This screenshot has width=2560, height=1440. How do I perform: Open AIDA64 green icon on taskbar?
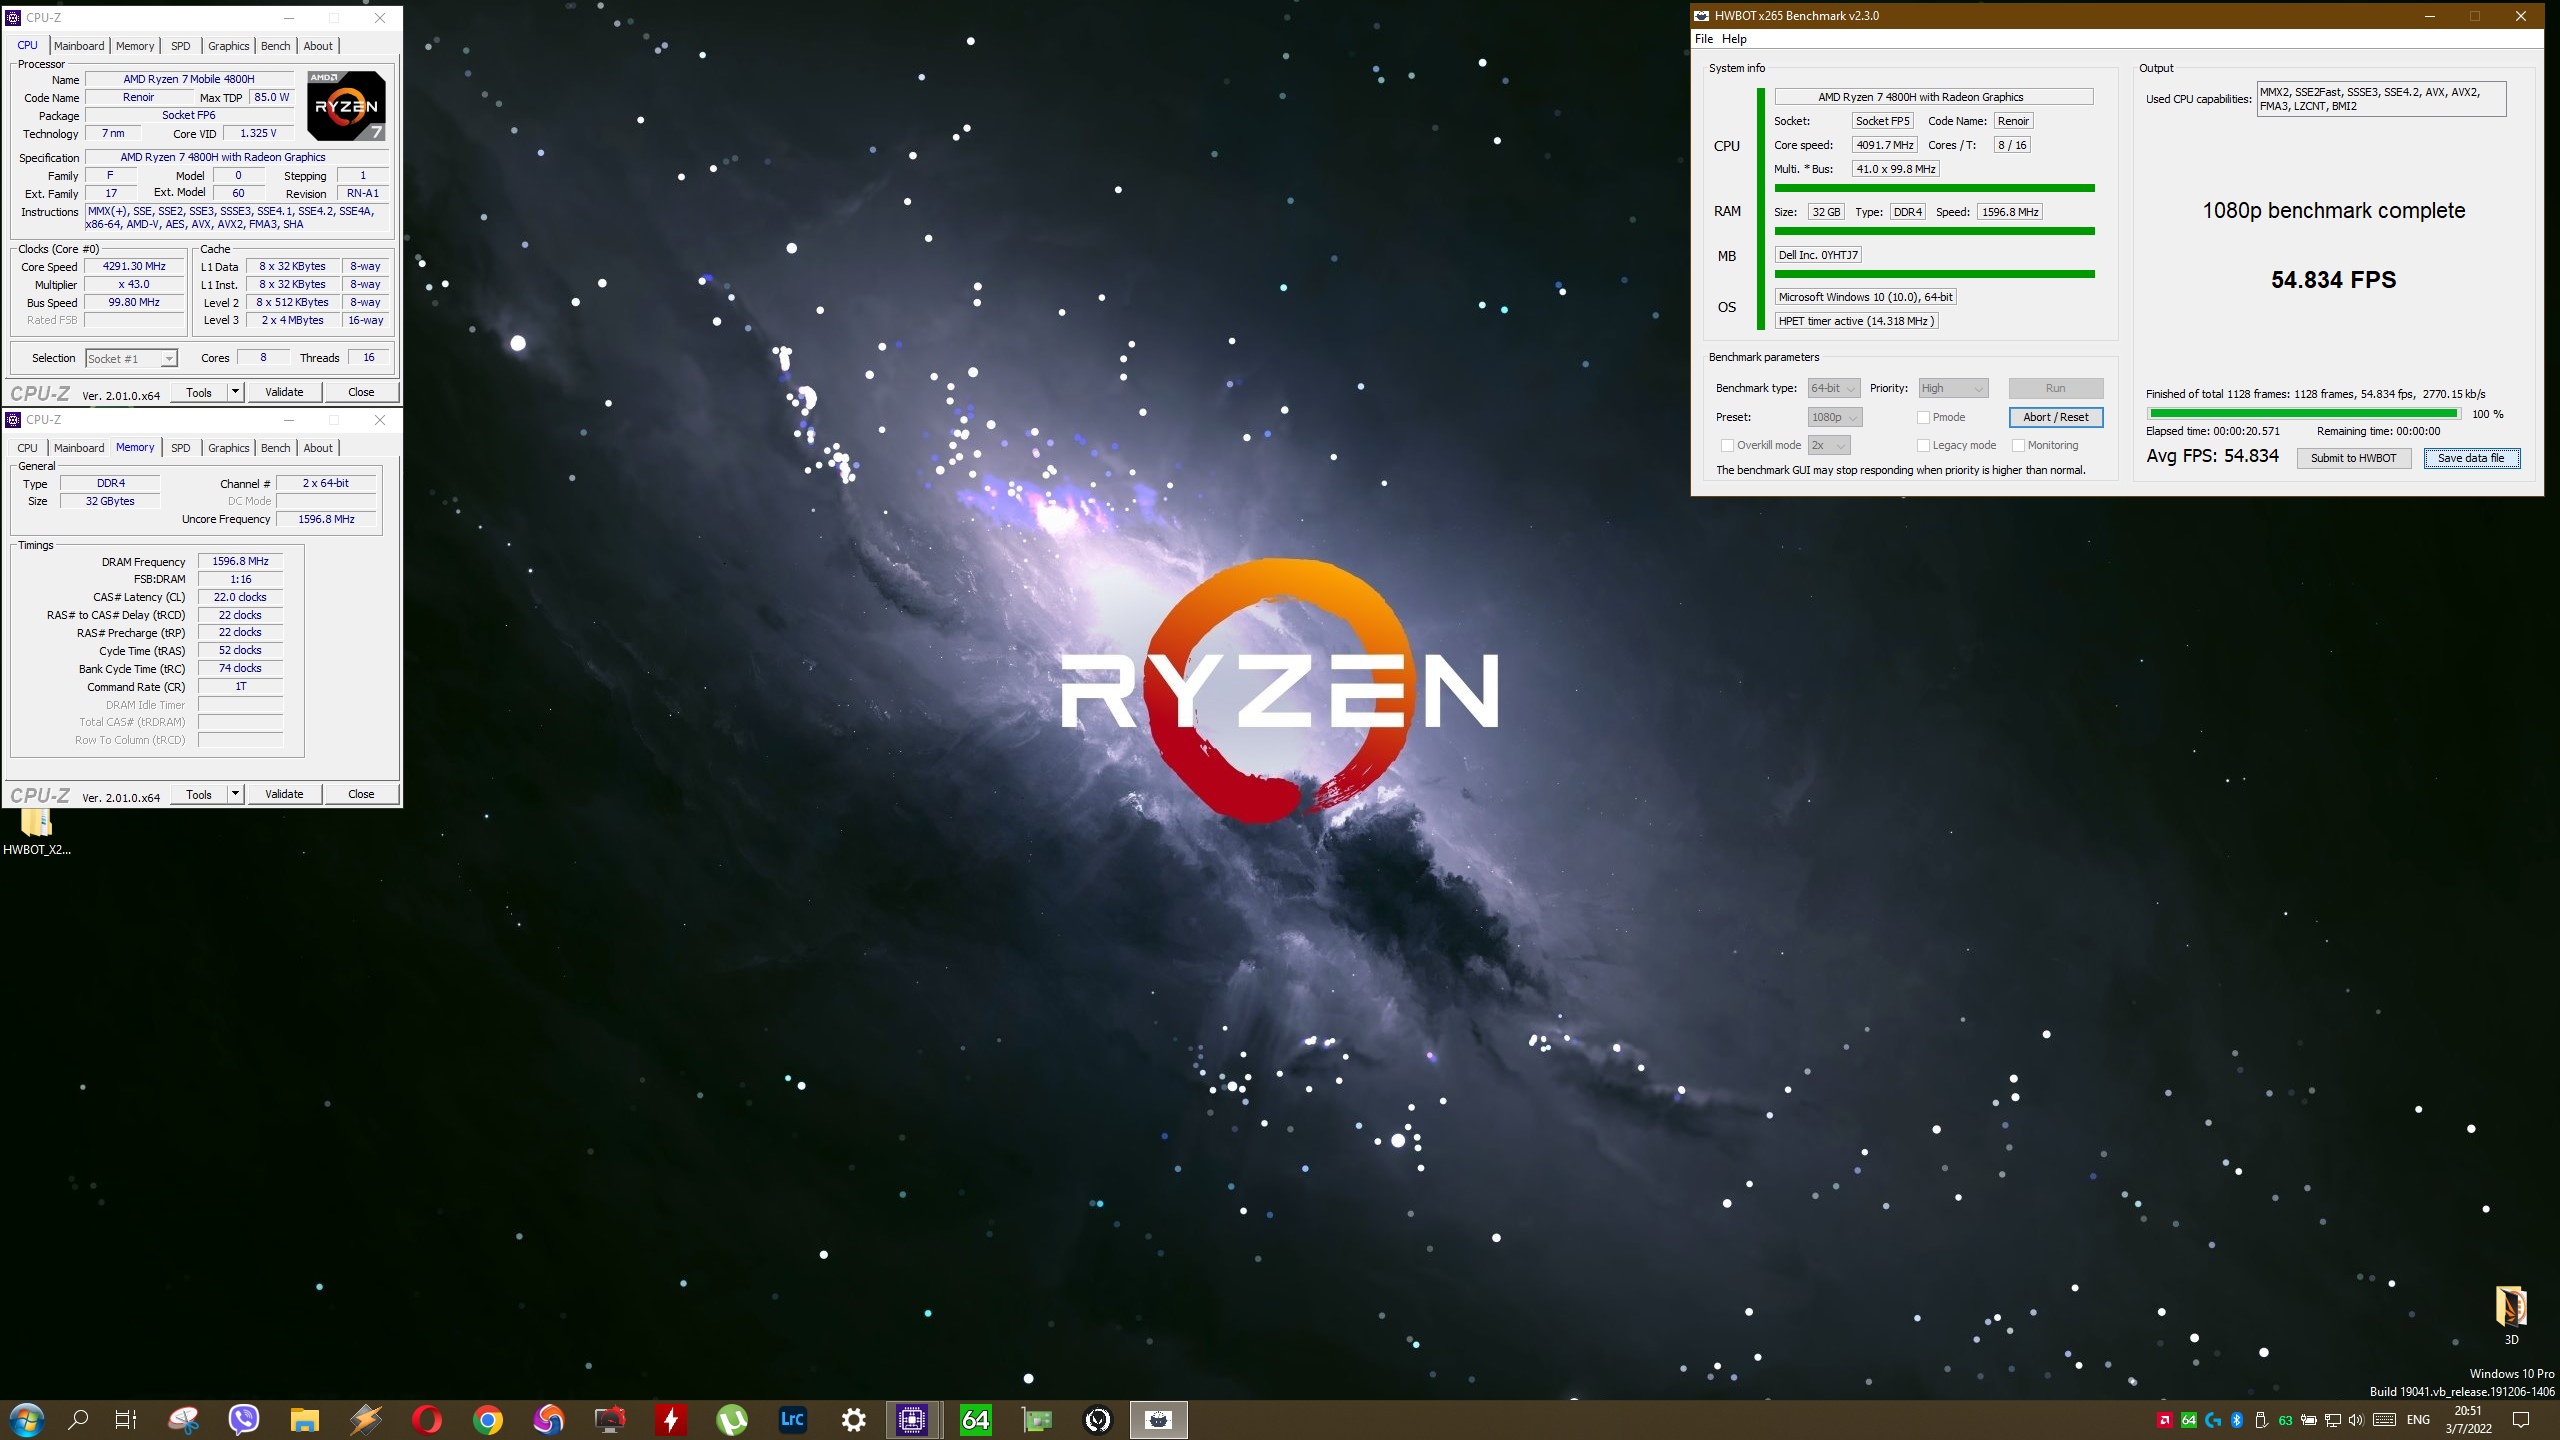pyautogui.click(x=975, y=1419)
